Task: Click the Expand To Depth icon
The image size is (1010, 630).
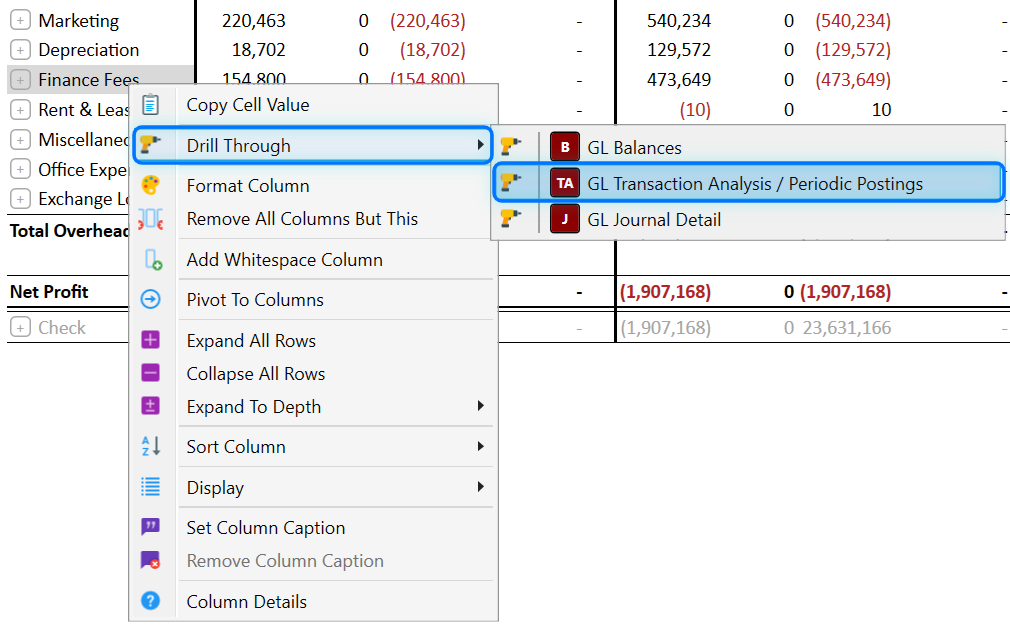Action: [x=150, y=406]
